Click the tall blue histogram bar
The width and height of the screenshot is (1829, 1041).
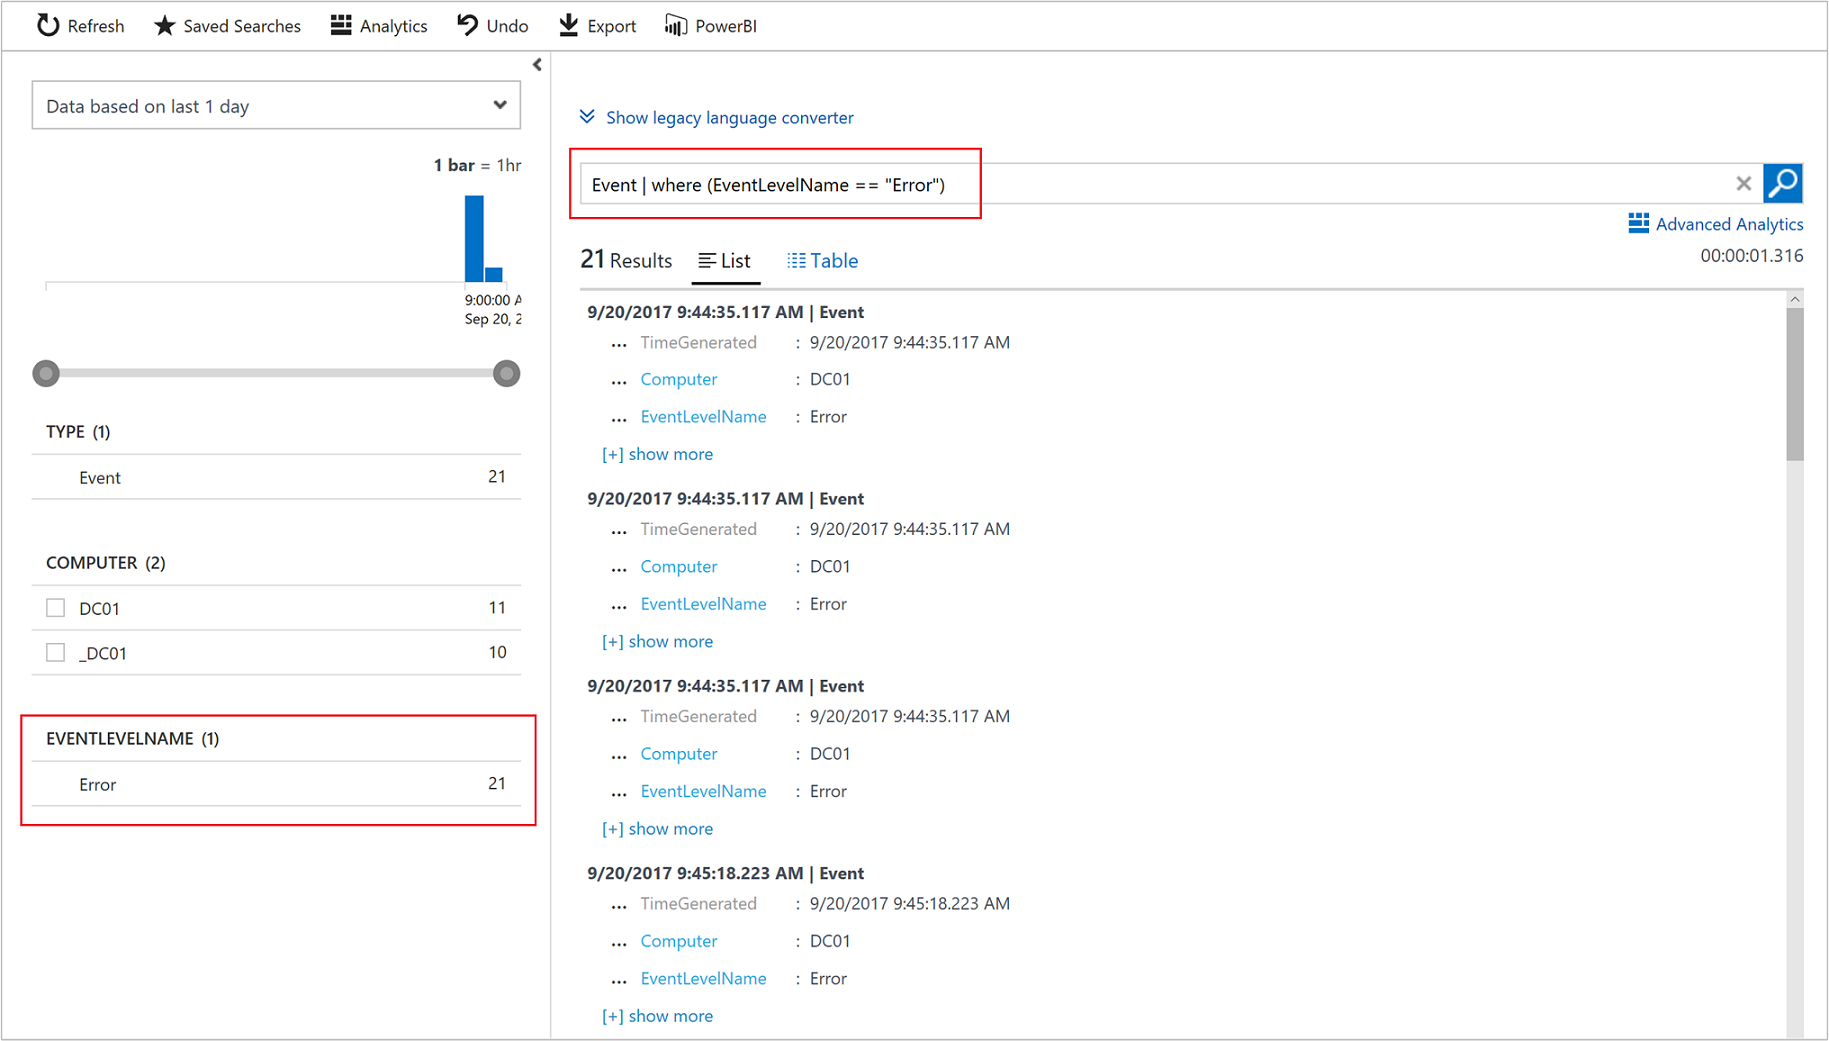coord(474,238)
